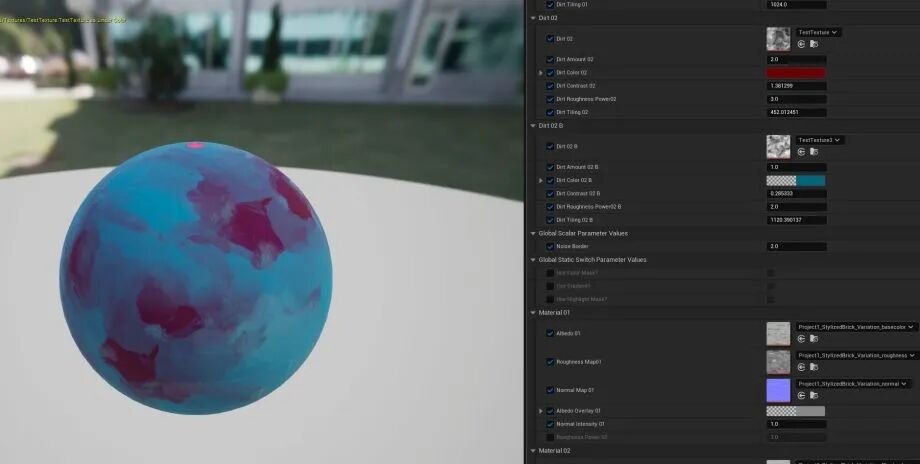Viewport: 920px width, 464px height.
Task: Uncheck the Dirt Tiling 01 override
Action: pos(550,4)
